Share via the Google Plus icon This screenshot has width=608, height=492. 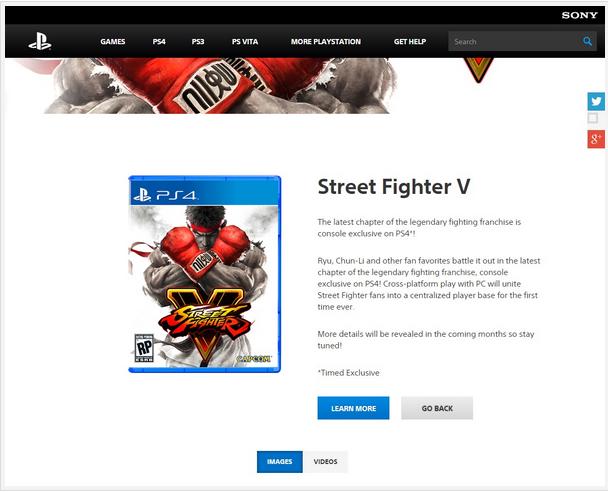coord(596,139)
